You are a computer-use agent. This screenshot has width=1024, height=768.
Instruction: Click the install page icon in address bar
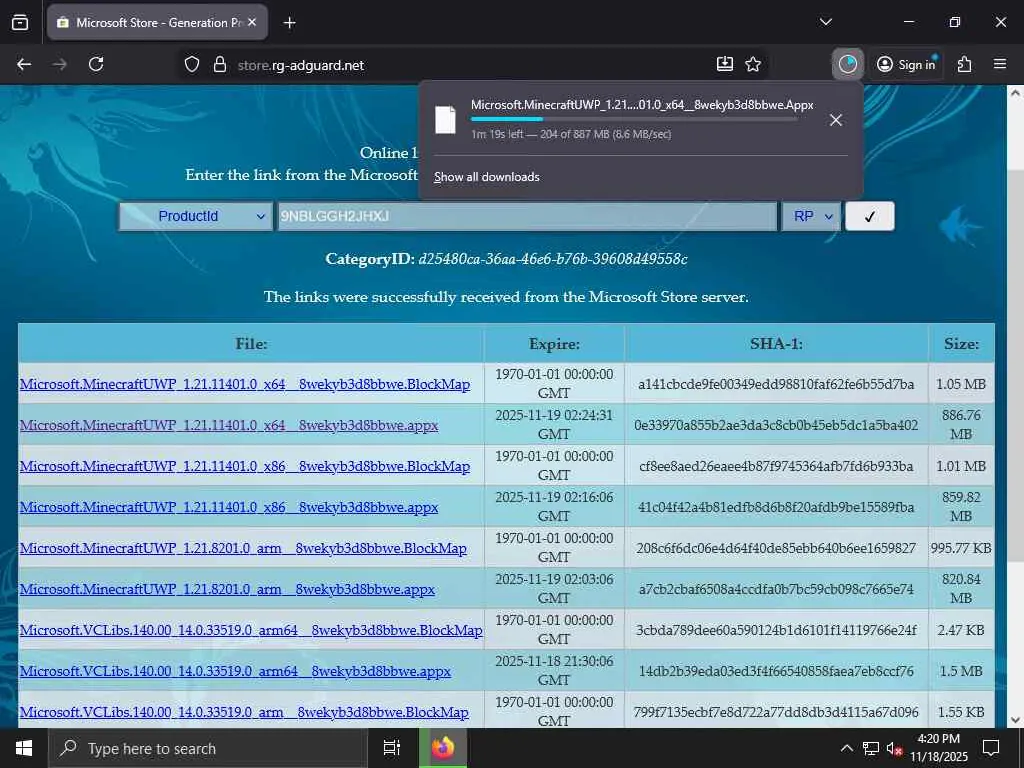tap(725, 64)
